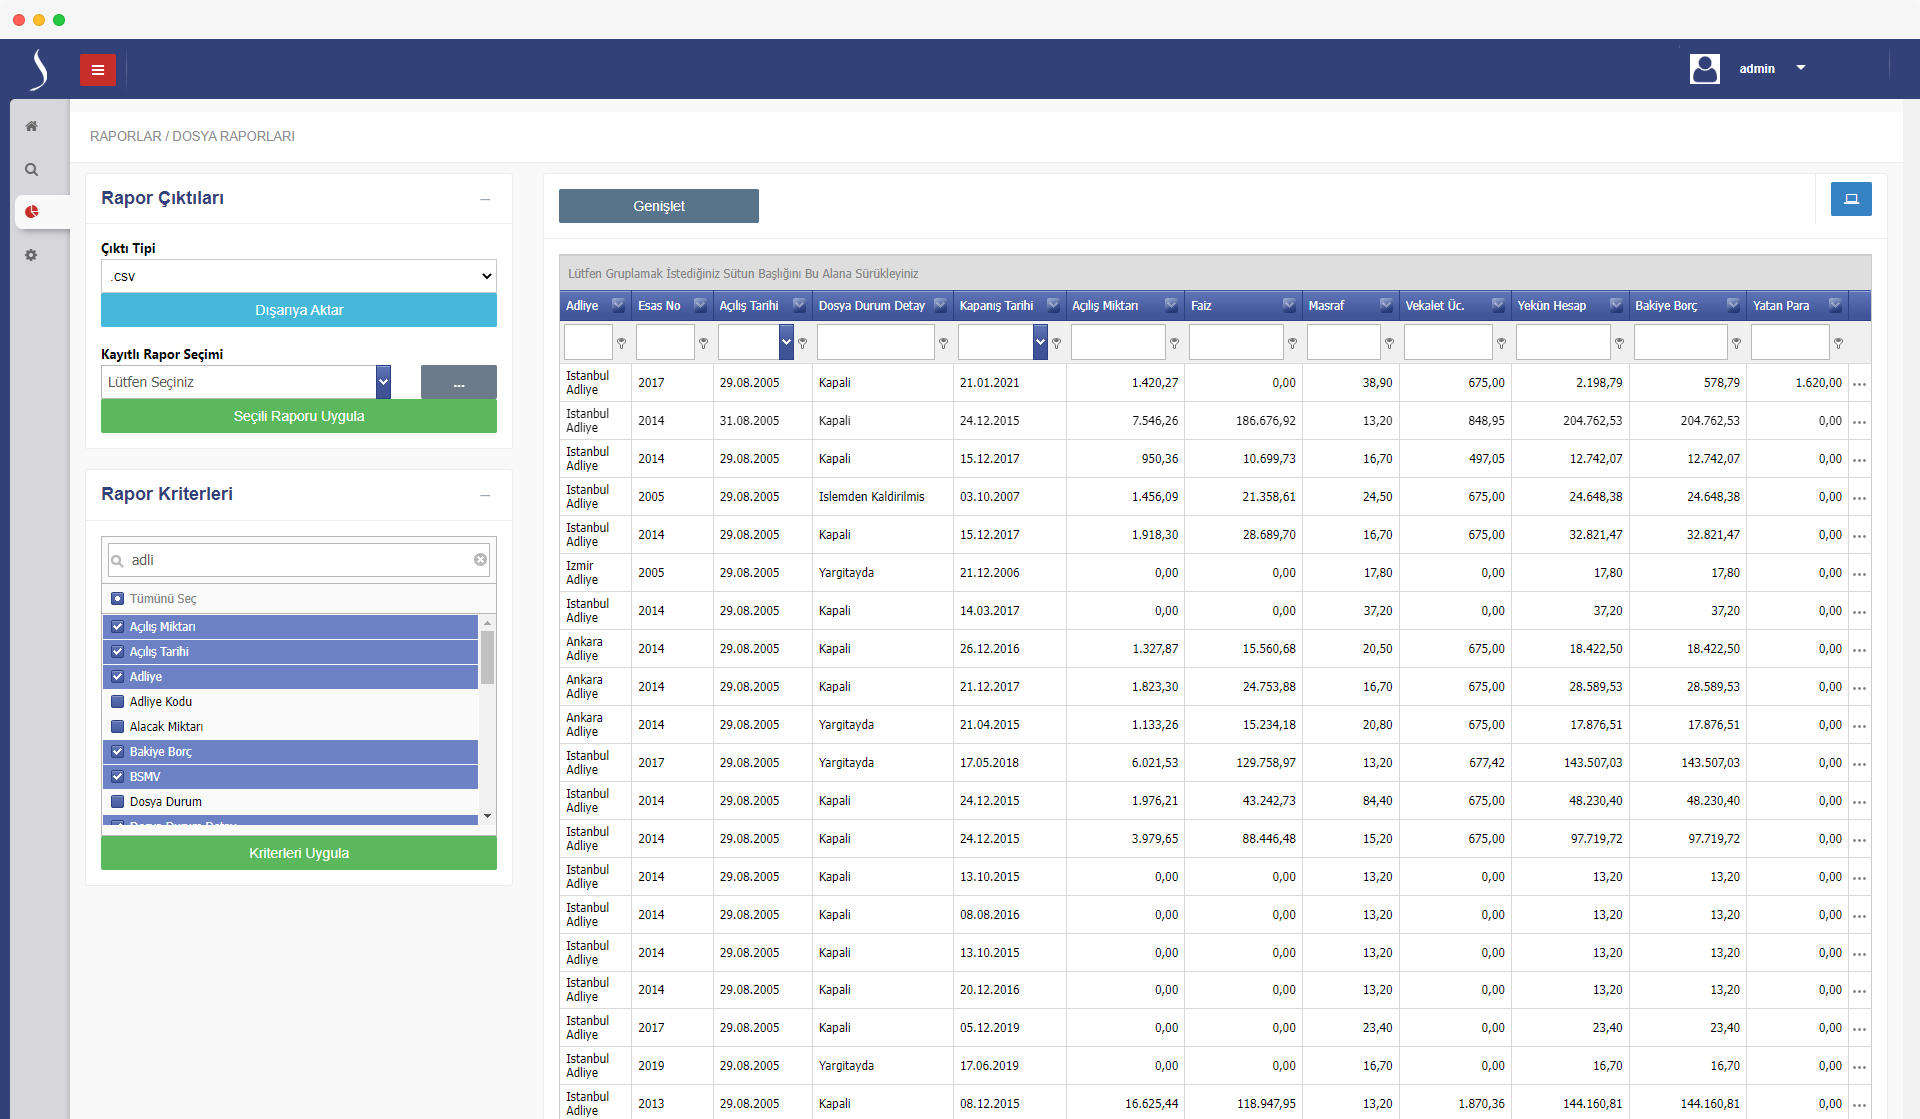
Task: Click the red hamburger menu icon
Action: click(98, 70)
